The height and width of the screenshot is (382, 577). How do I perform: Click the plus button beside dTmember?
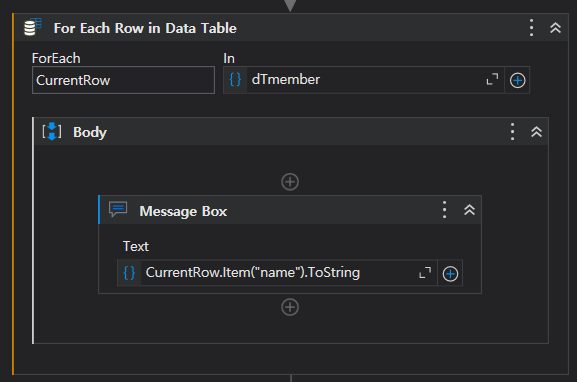coord(517,80)
